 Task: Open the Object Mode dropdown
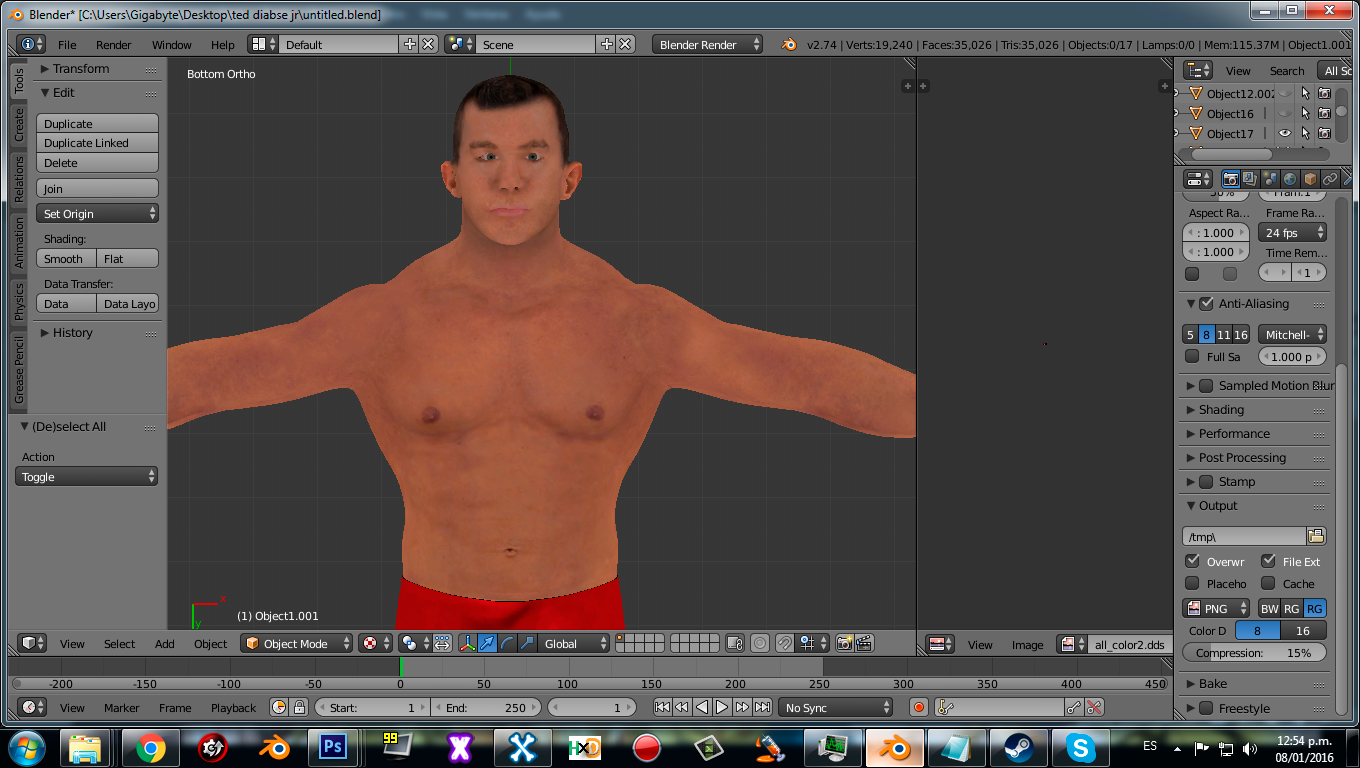(x=297, y=643)
